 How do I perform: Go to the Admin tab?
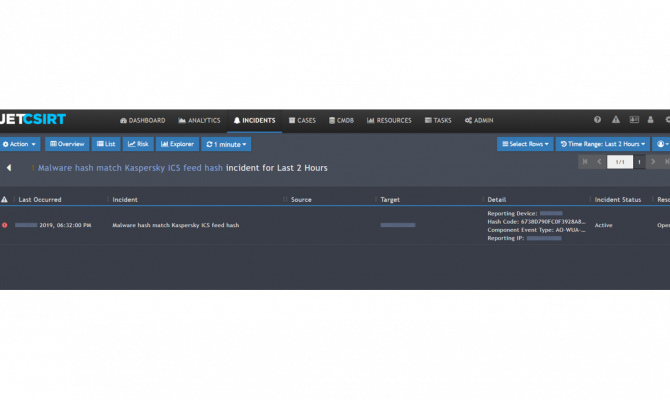click(479, 121)
